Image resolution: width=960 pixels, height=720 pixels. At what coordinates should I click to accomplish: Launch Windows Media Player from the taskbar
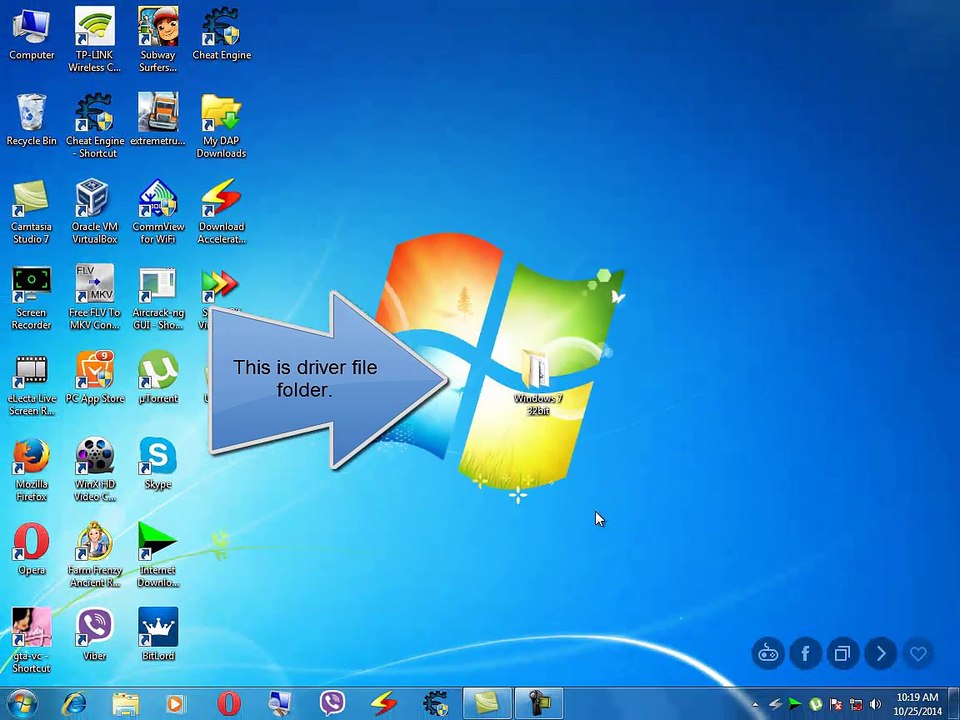click(176, 703)
